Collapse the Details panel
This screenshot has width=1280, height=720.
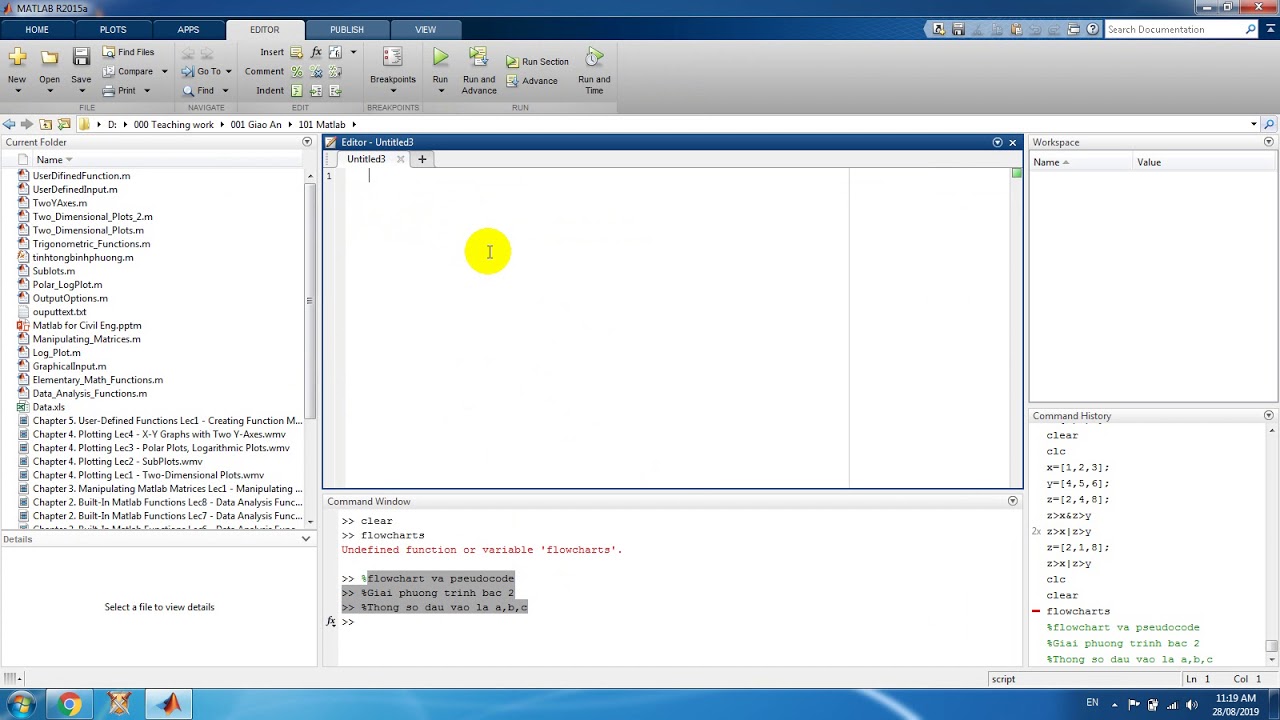point(306,539)
